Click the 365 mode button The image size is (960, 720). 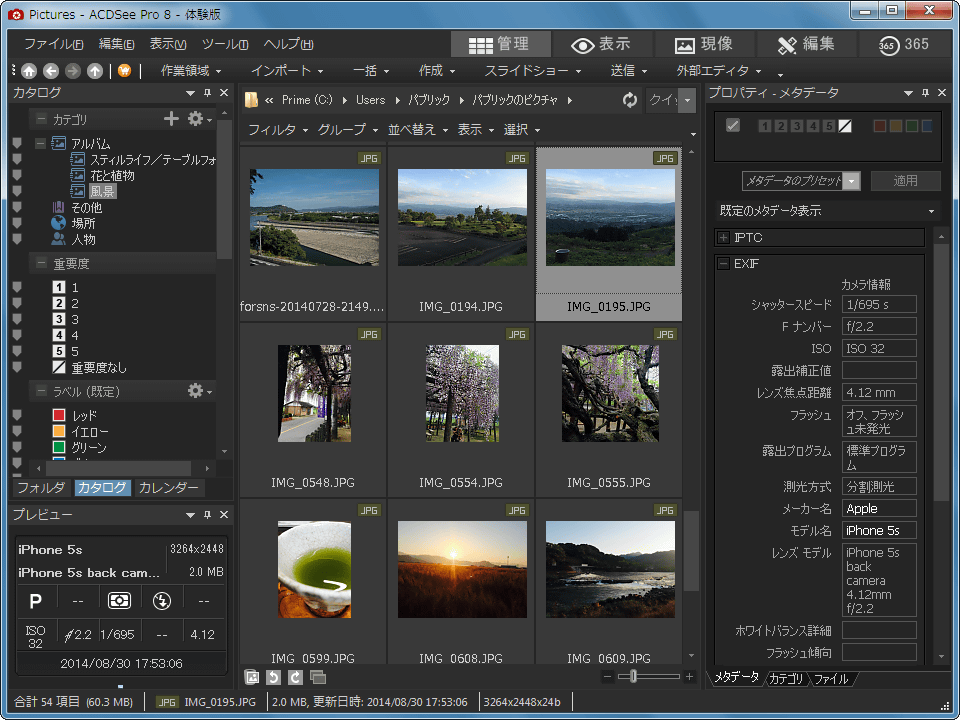[x=903, y=44]
